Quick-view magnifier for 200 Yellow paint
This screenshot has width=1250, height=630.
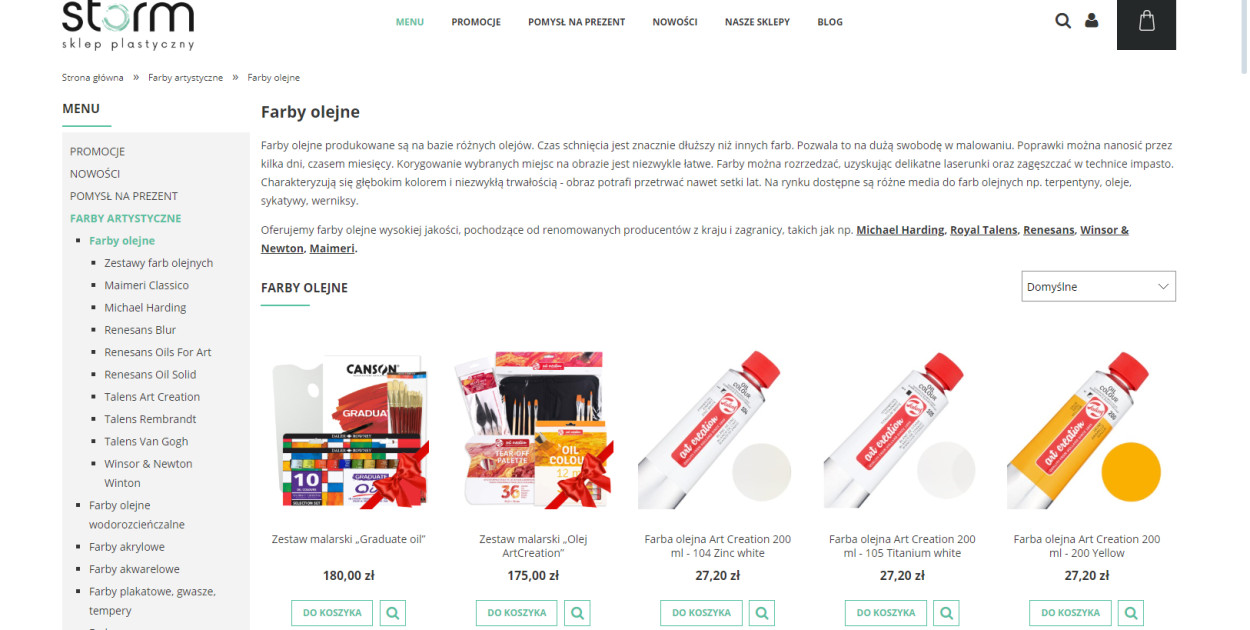pos(1131,613)
